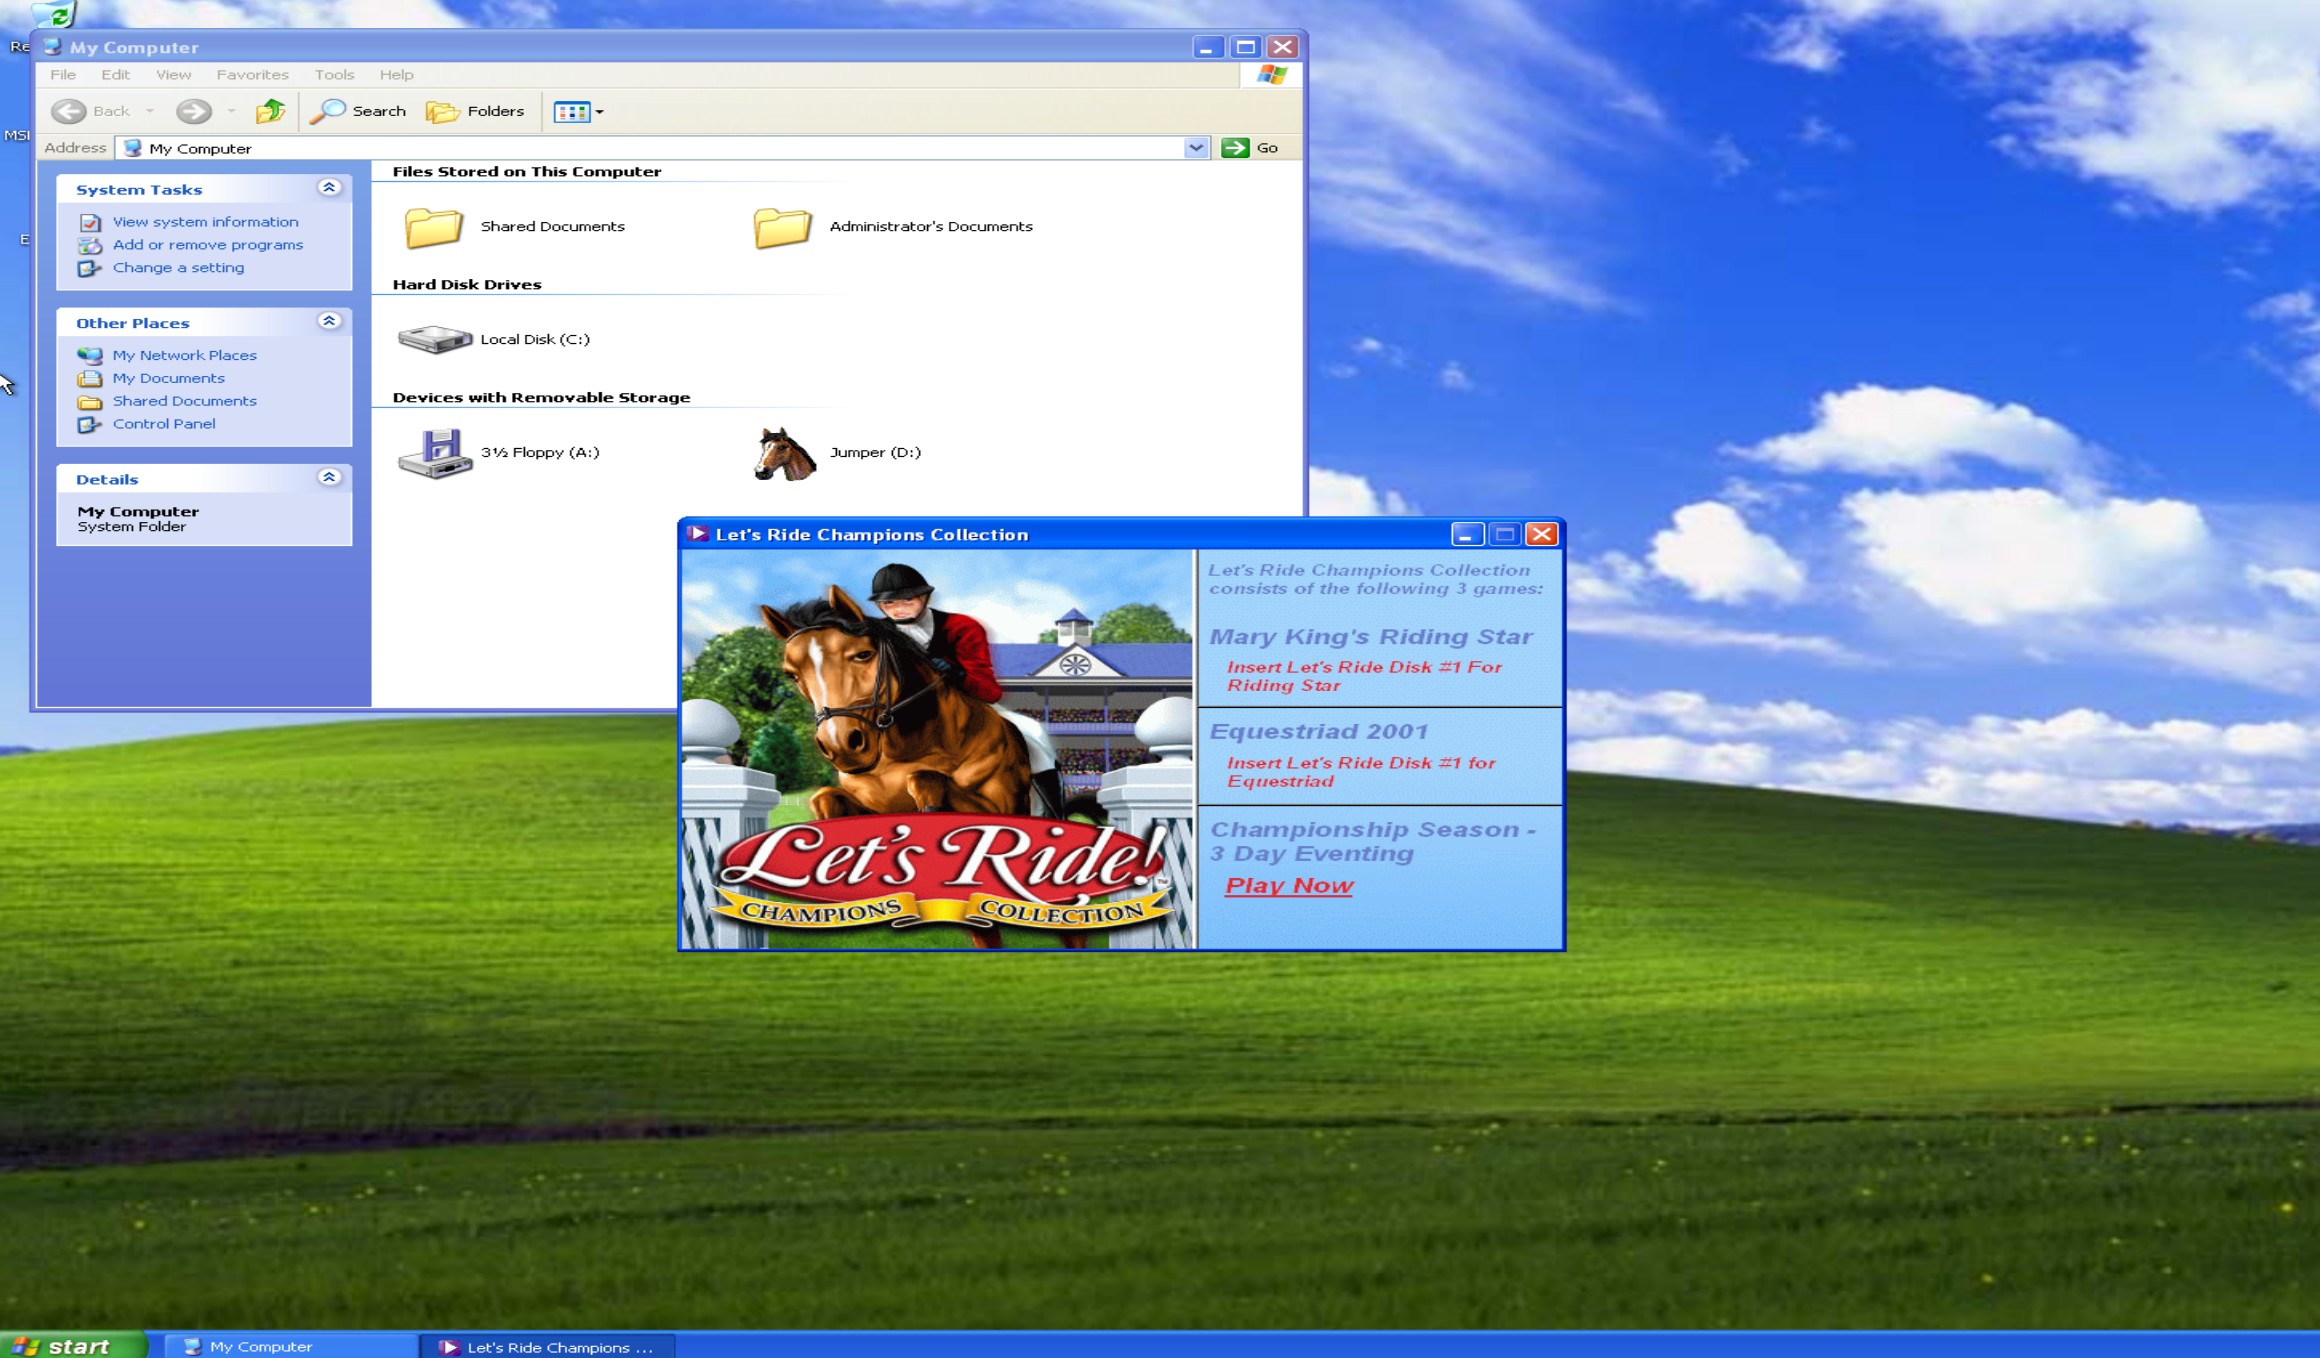Expand the Address bar dropdown list
2320x1358 pixels.
(1196, 148)
